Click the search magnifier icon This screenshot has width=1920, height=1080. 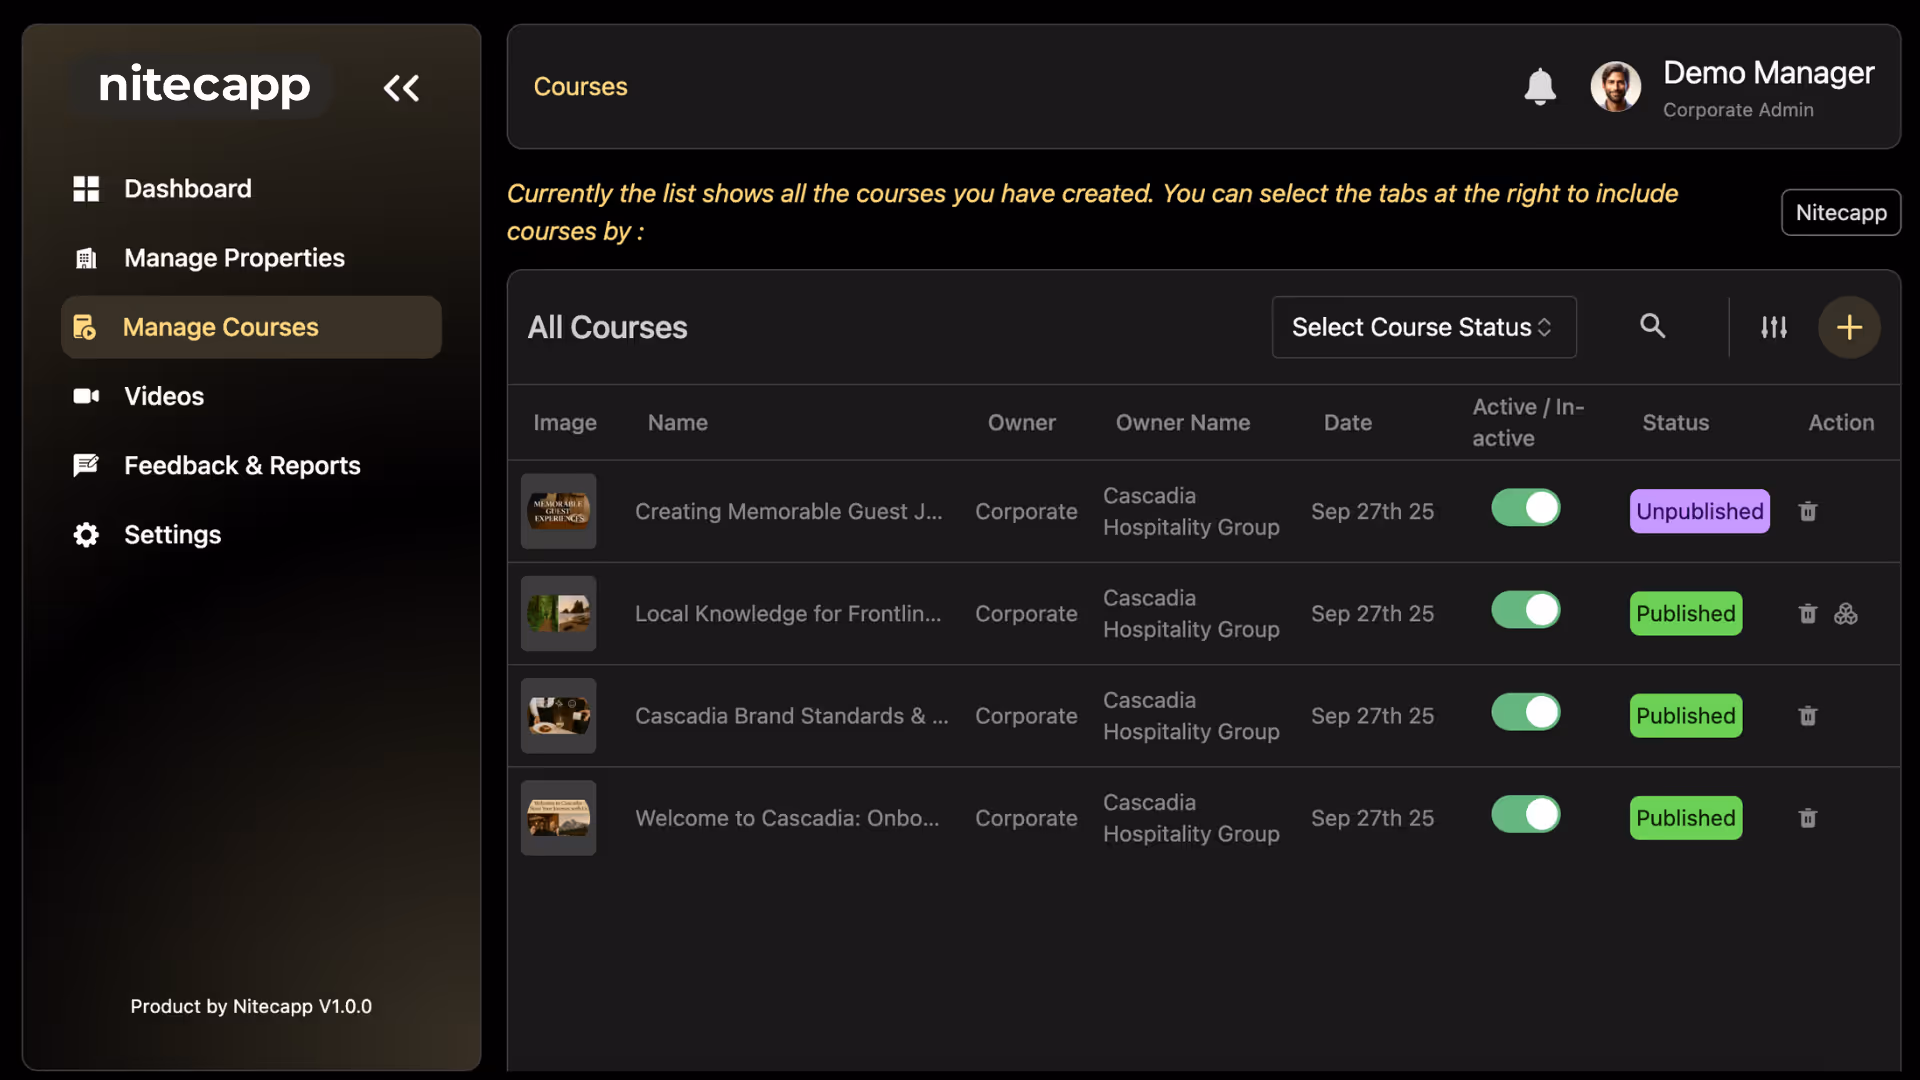[x=1652, y=326]
